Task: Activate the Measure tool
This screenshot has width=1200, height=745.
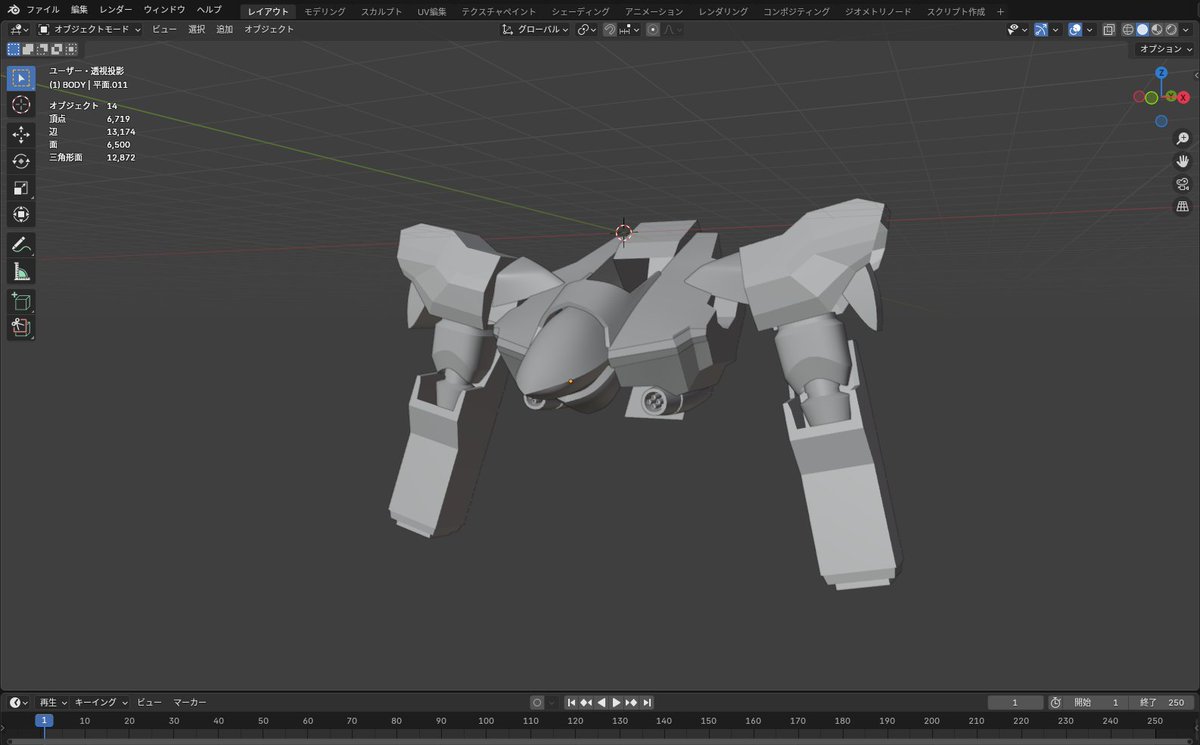Action: [x=20, y=272]
